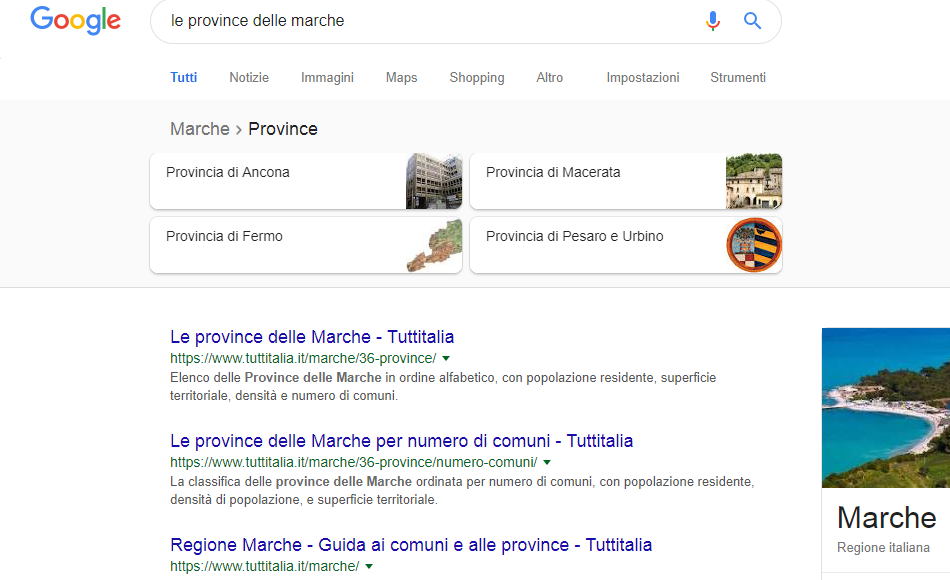The width and height of the screenshot is (950, 580).
Task: Open the Provincia di Macerata card
Action: click(626, 181)
